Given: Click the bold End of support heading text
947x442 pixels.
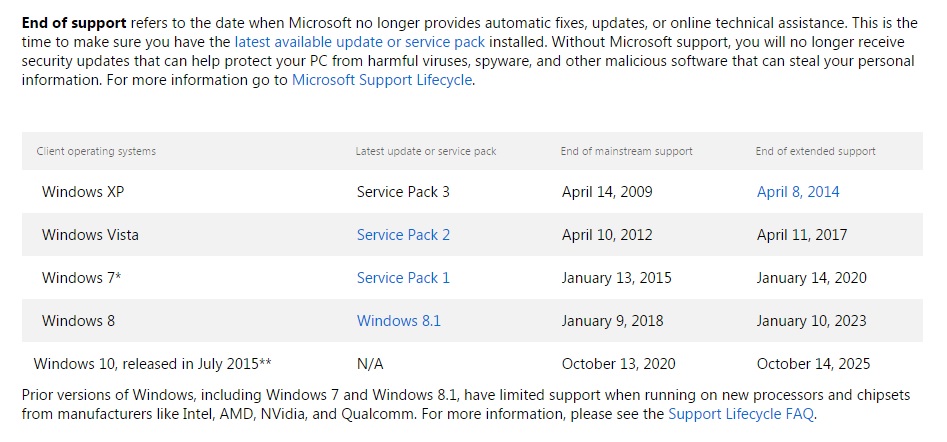Looking at the screenshot, I should pyautogui.click(x=74, y=24).
